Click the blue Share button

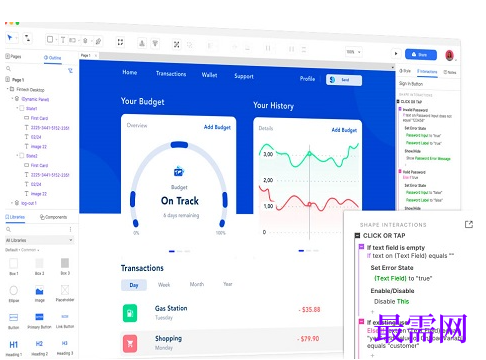click(421, 54)
